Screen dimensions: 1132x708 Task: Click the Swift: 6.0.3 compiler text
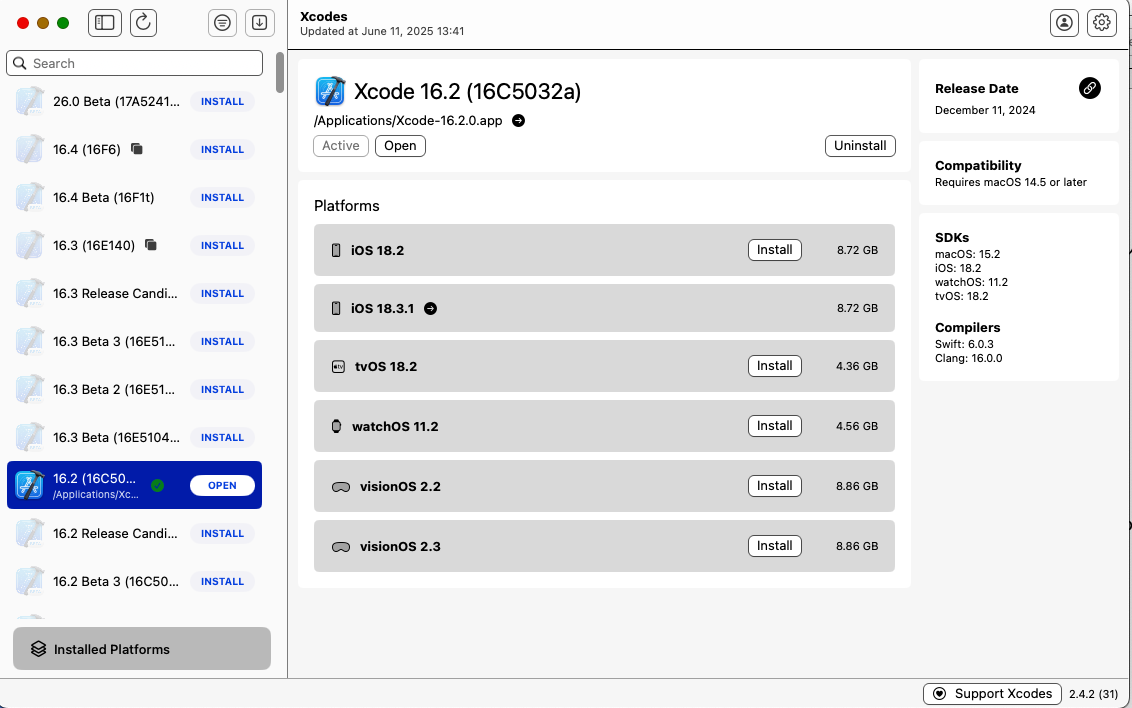click(965, 344)
